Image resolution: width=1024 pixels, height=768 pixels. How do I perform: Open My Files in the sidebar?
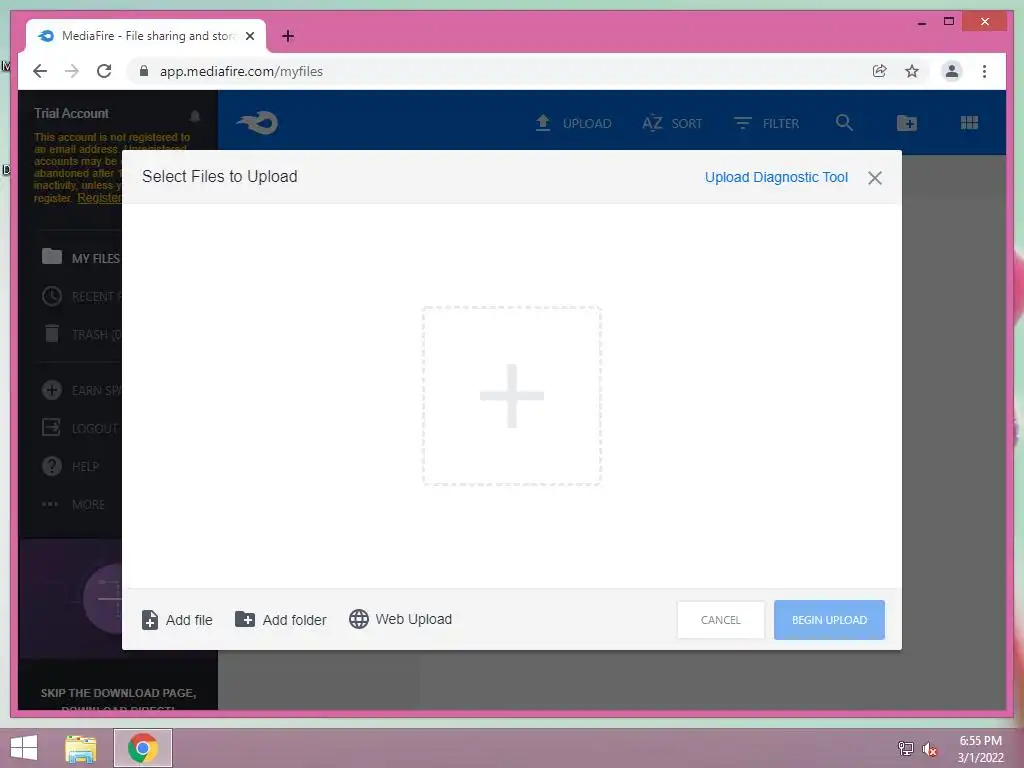click(x=81, y=257)
